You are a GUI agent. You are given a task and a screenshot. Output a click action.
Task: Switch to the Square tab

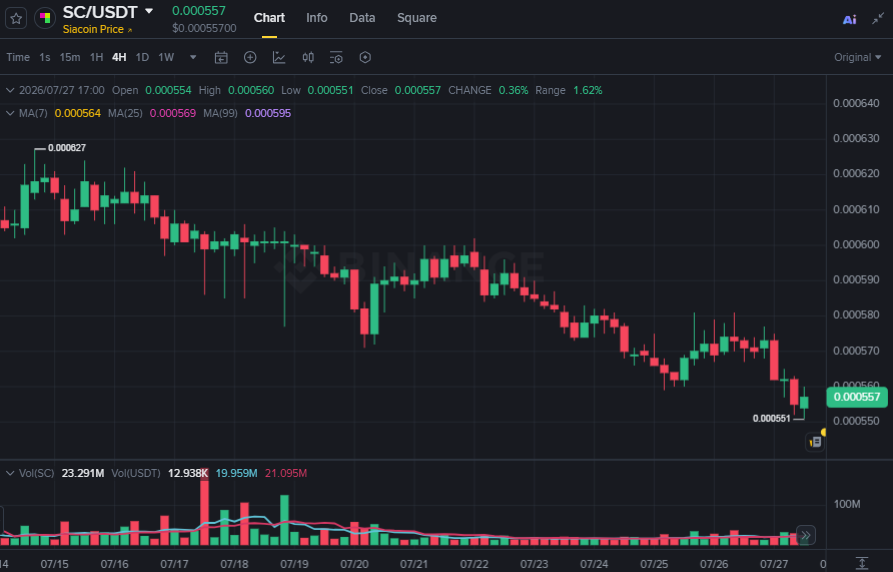(417, 18)
